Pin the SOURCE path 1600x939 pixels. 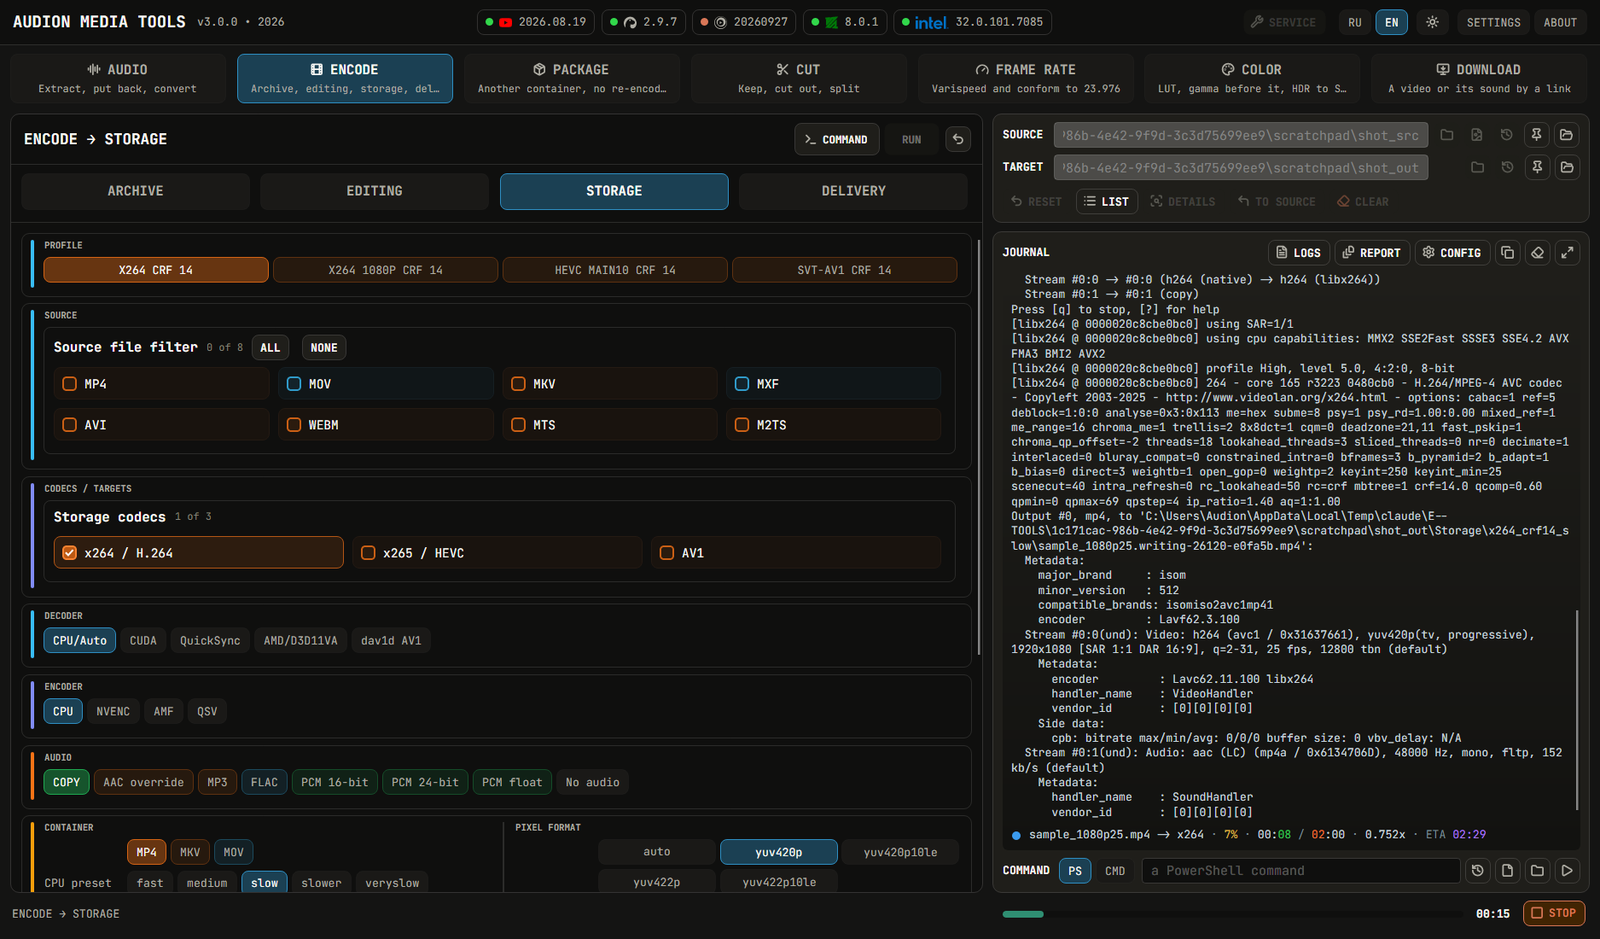point(1537,135)
